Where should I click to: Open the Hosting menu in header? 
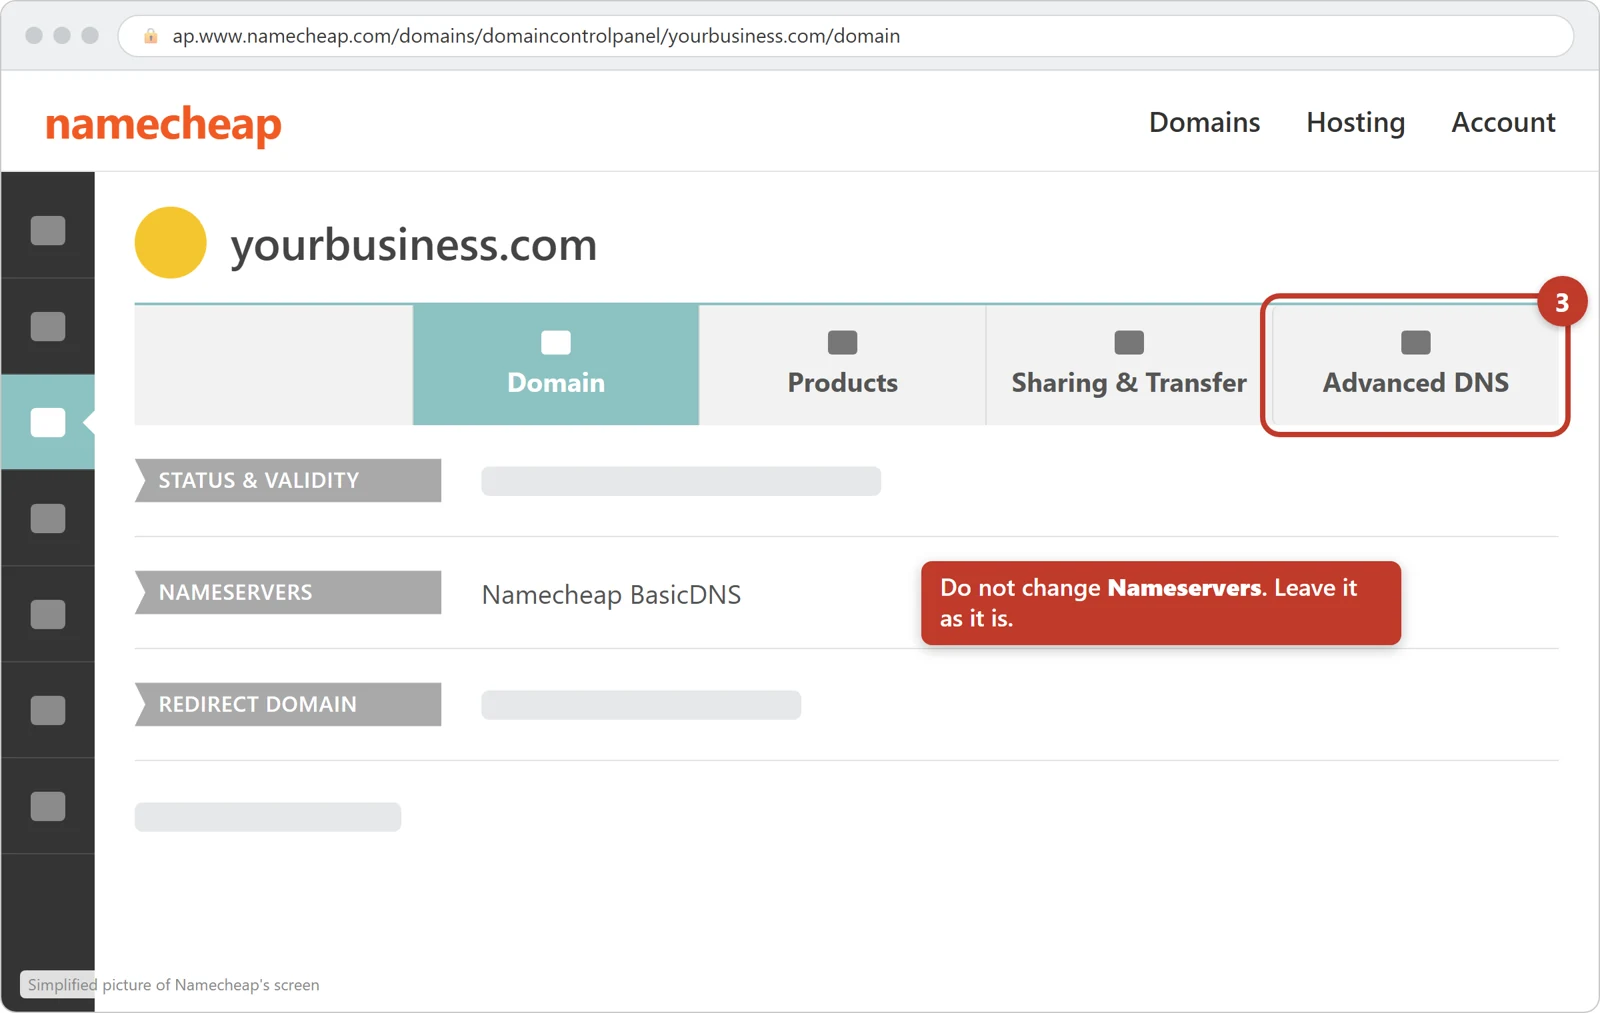coord(1355,123)
